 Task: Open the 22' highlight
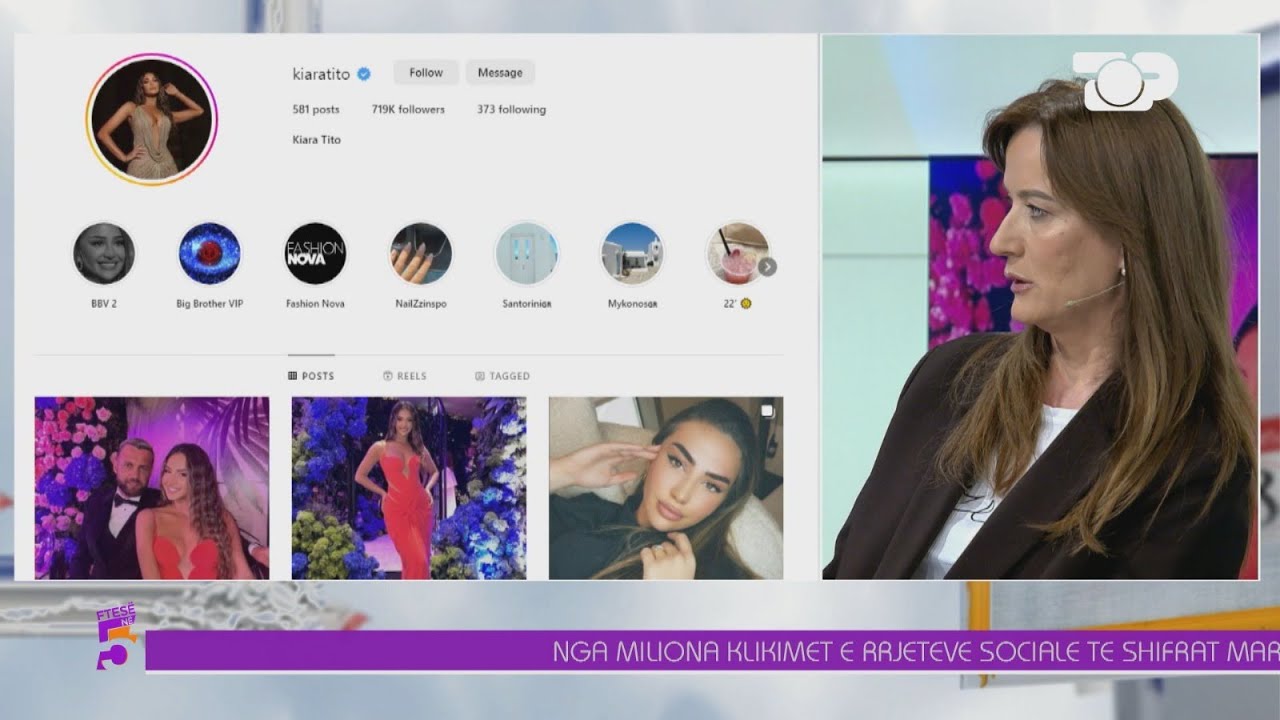(737, 254)
